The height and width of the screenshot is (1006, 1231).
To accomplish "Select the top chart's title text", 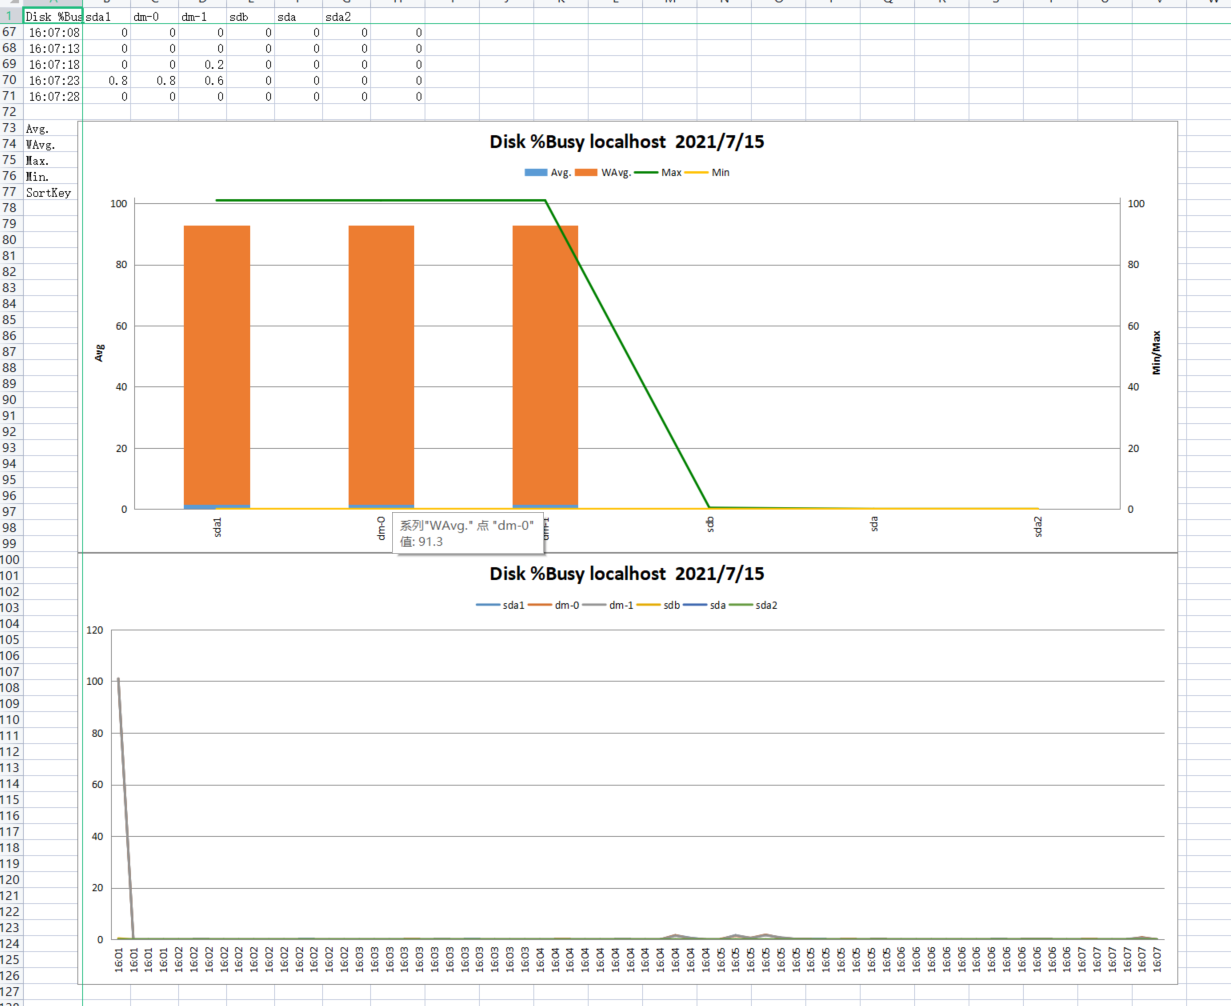I will (627, 142).
